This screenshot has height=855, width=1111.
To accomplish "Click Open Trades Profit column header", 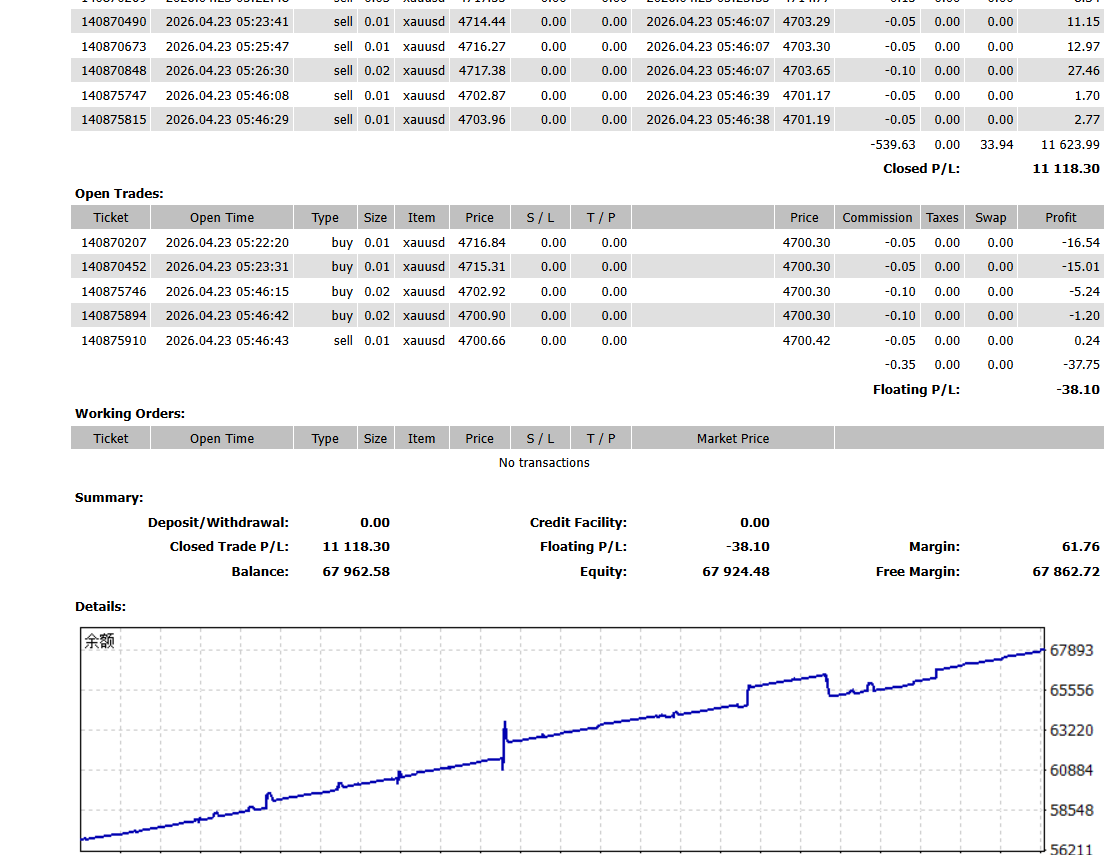I will (1060, 218).
